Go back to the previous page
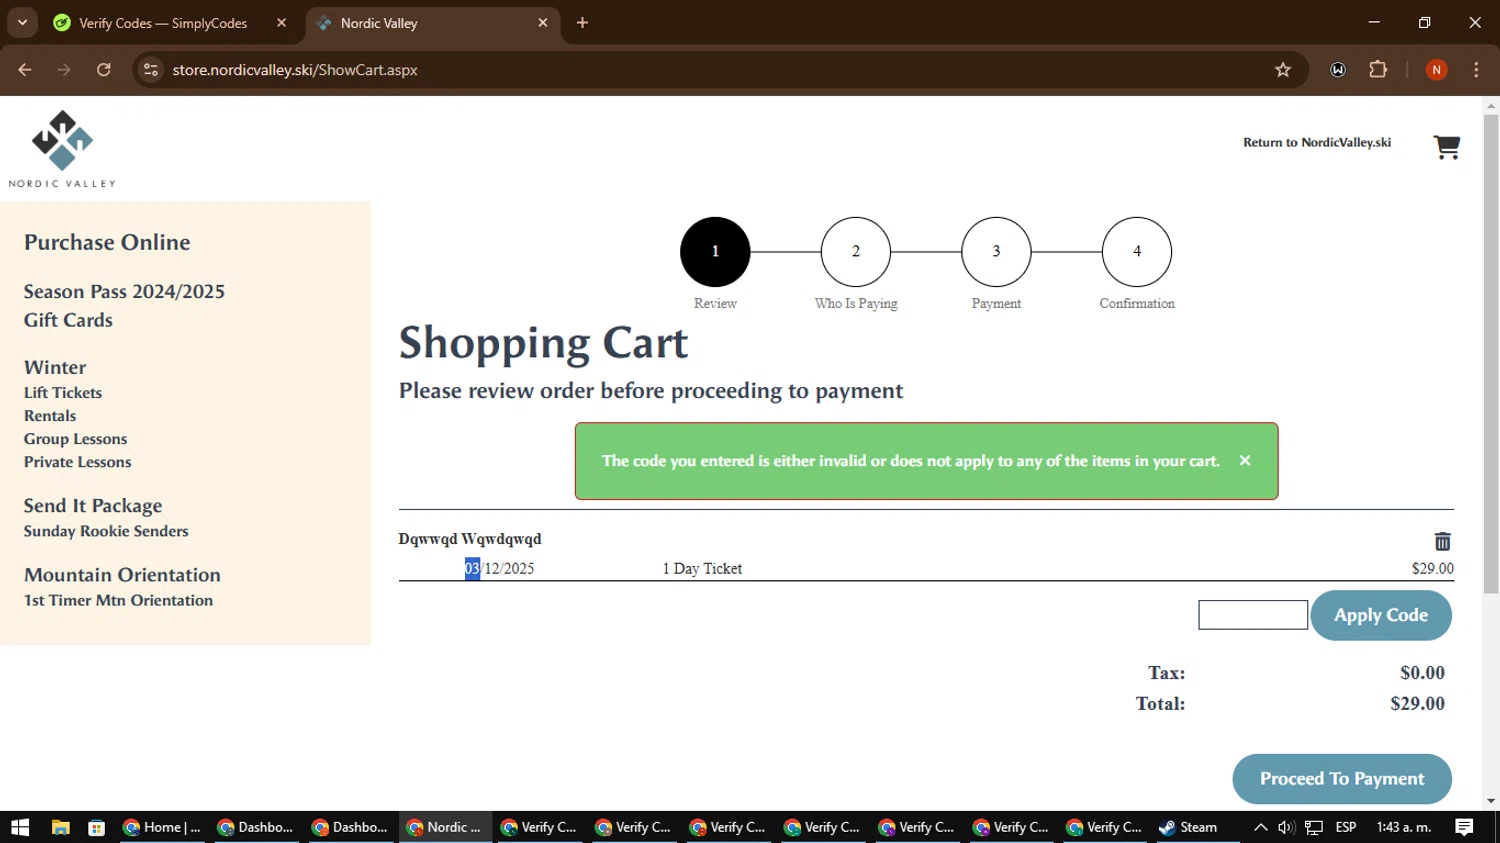The width and height of the screenshot is (1500, 843). point(25,70)
